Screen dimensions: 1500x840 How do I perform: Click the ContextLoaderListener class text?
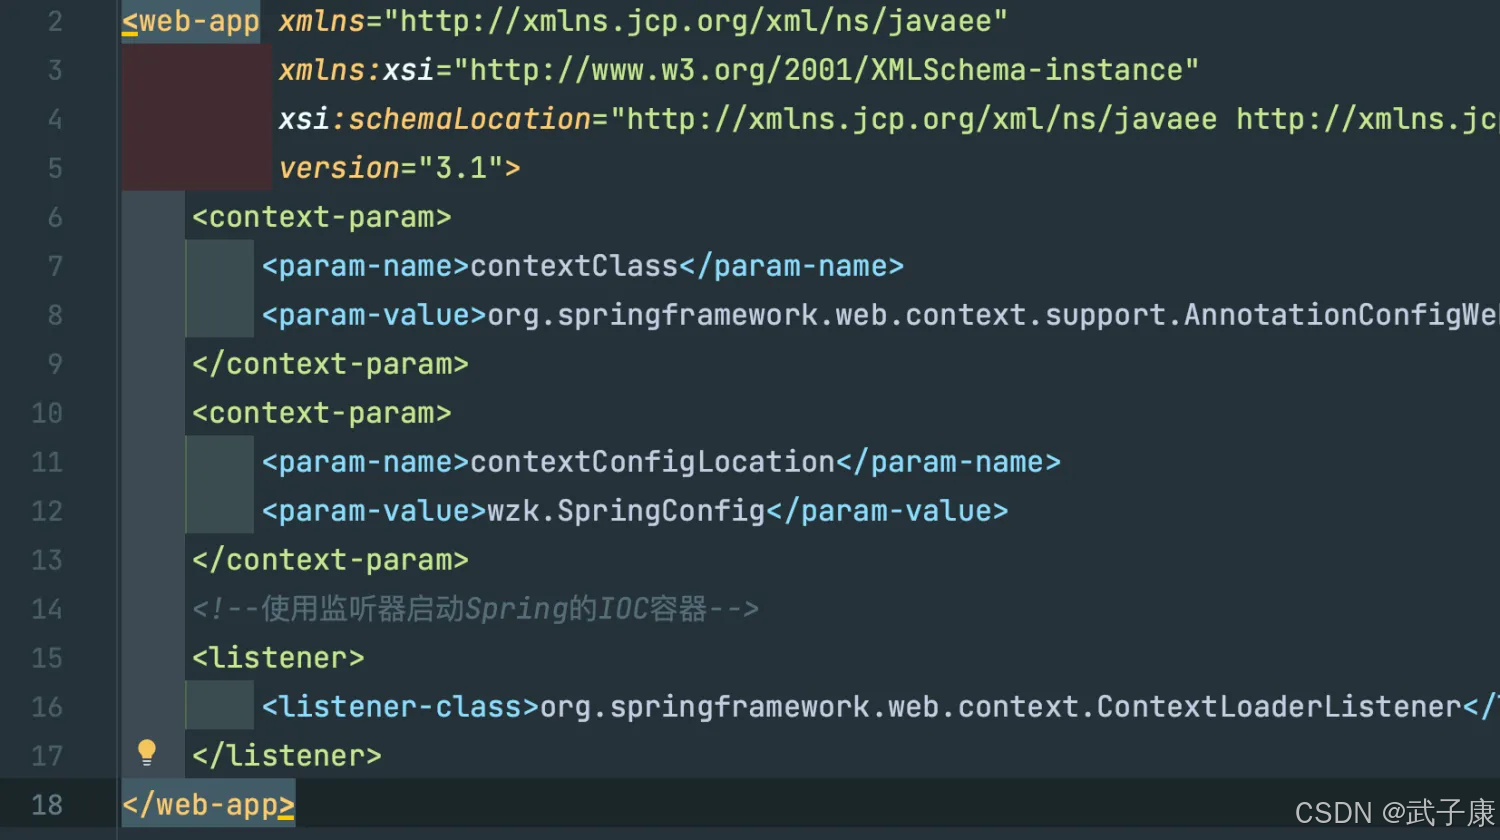(x=1001, y=707)
